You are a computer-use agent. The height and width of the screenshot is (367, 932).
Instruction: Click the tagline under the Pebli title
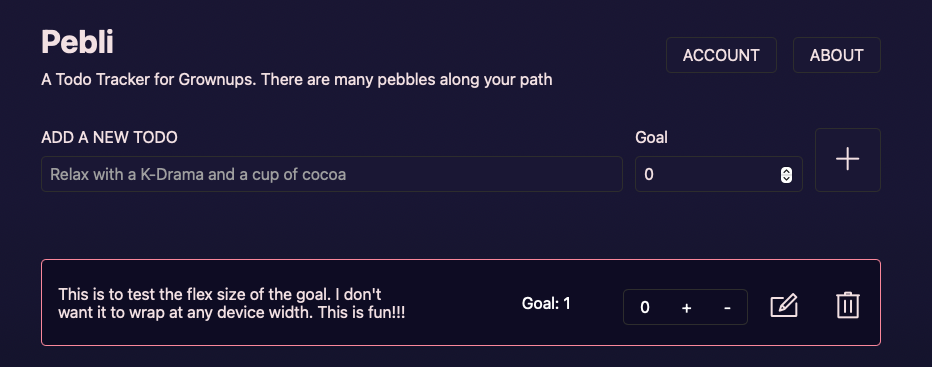297,79
